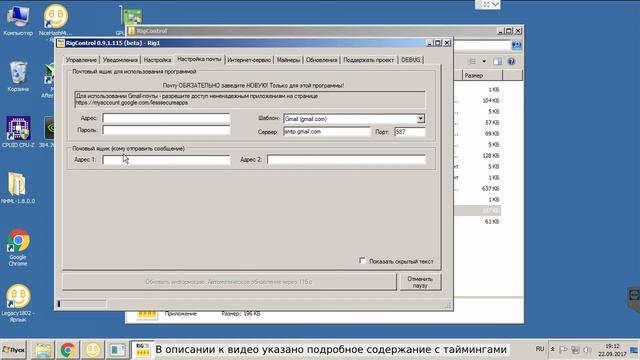Click the Отменить паузу button
Screen dimensions: 640x360
pos(420,282)
